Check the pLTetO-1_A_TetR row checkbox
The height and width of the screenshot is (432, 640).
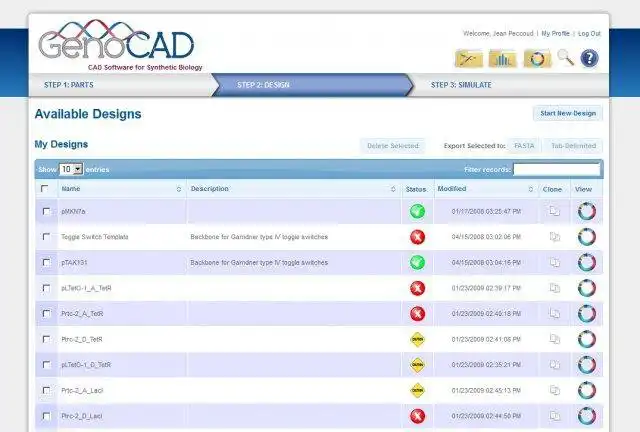(47, 288)
